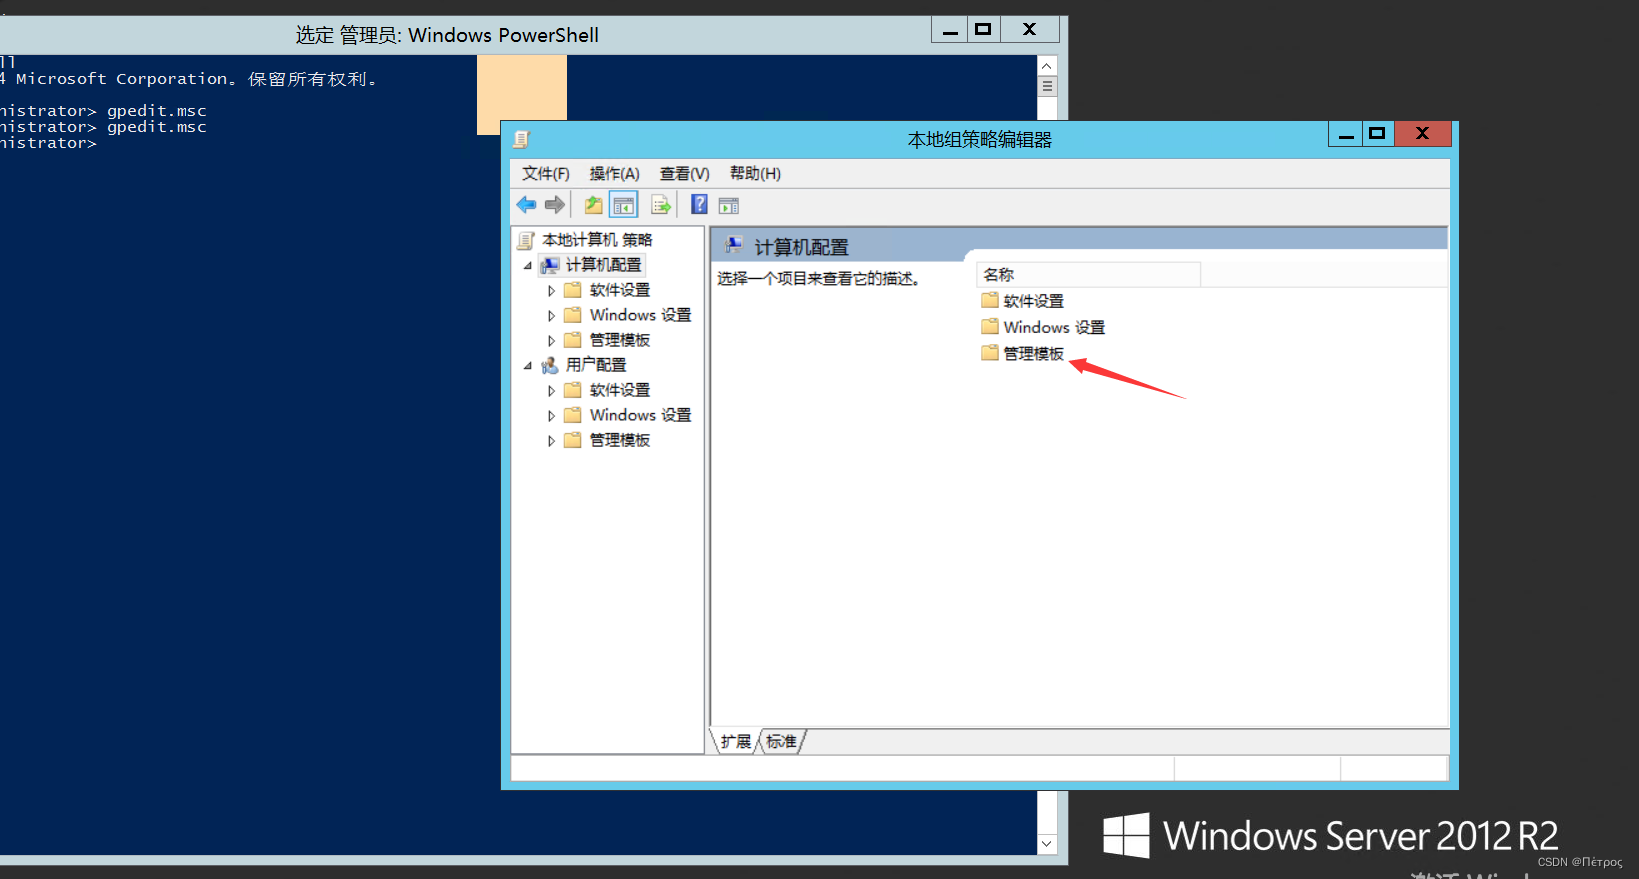Switch to the 标准 tab
The height and width of the screenshot is (879, 1639).
click(782, 741)
